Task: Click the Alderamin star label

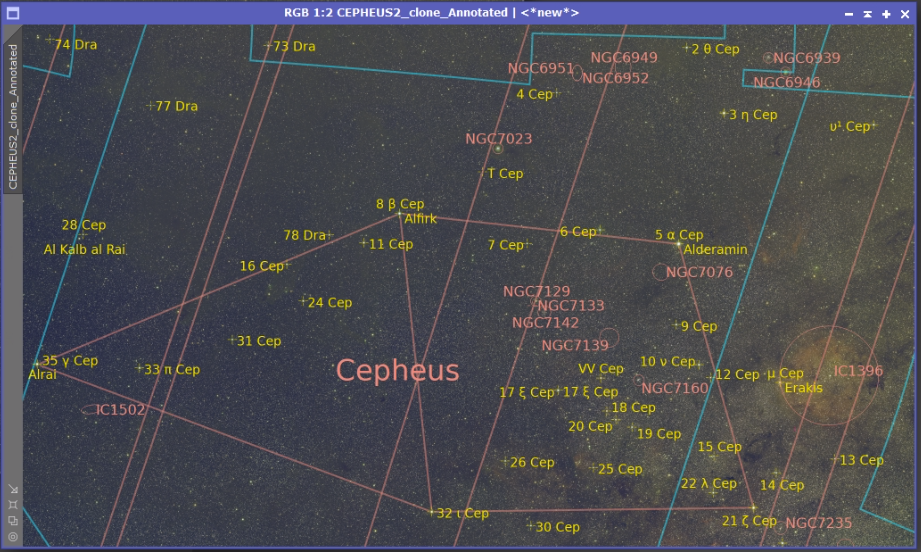Action: coord(715,250)
